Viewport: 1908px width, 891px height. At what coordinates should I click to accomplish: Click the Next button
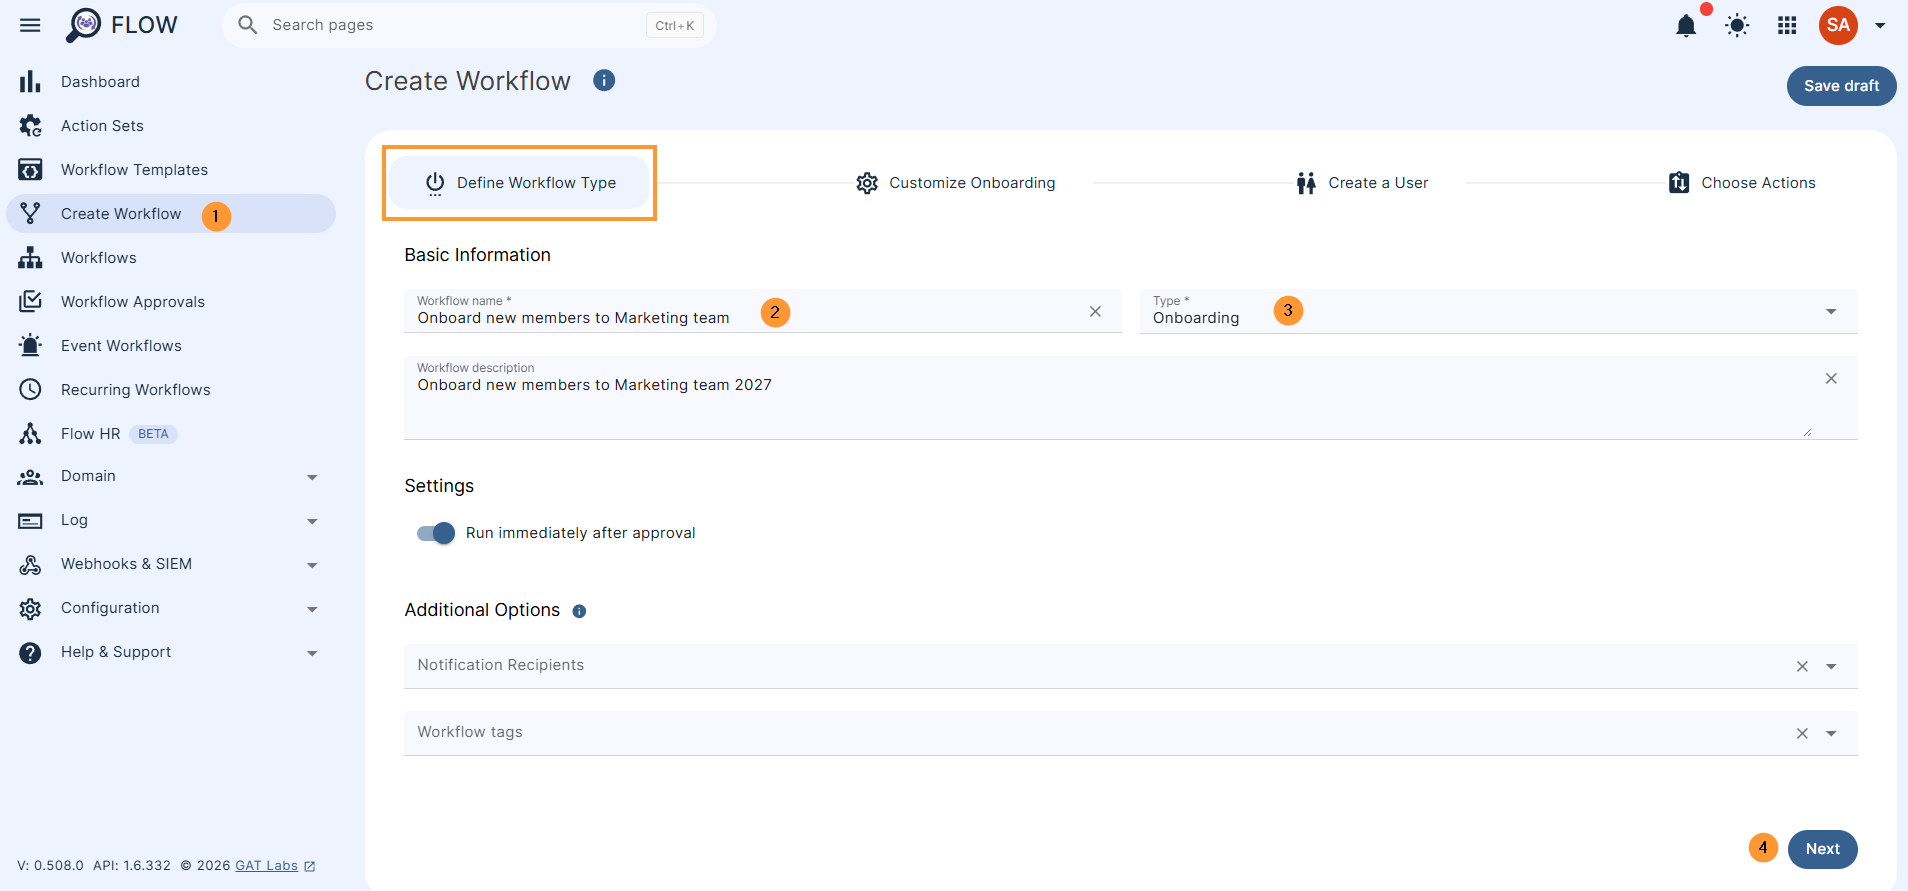click(1822, 849)
